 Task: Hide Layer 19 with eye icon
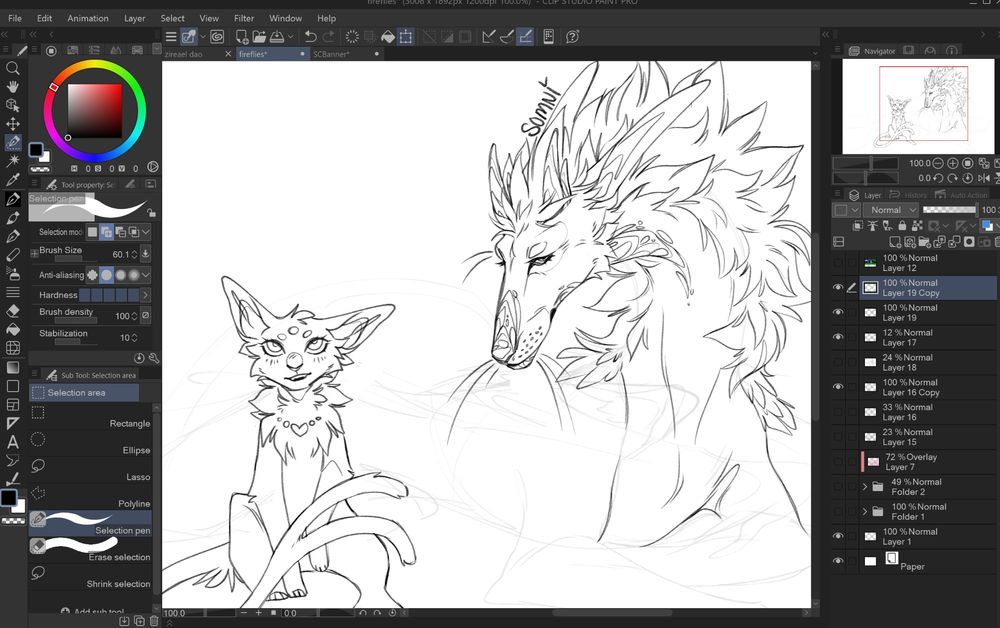pyautogui.click(x=838, y=312)
